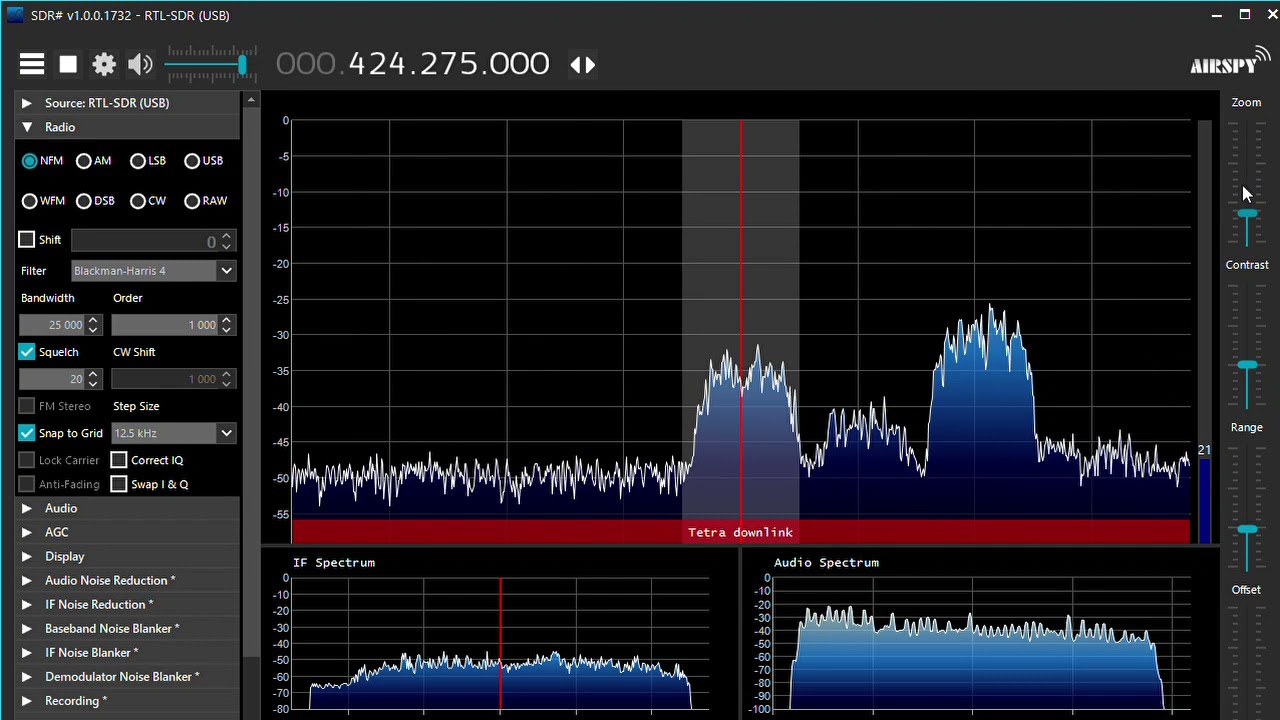1280x720 pixels.
Task: Click the Bandwidth spinner arrows
Action: pyautogui.click(x=93, y=325)
